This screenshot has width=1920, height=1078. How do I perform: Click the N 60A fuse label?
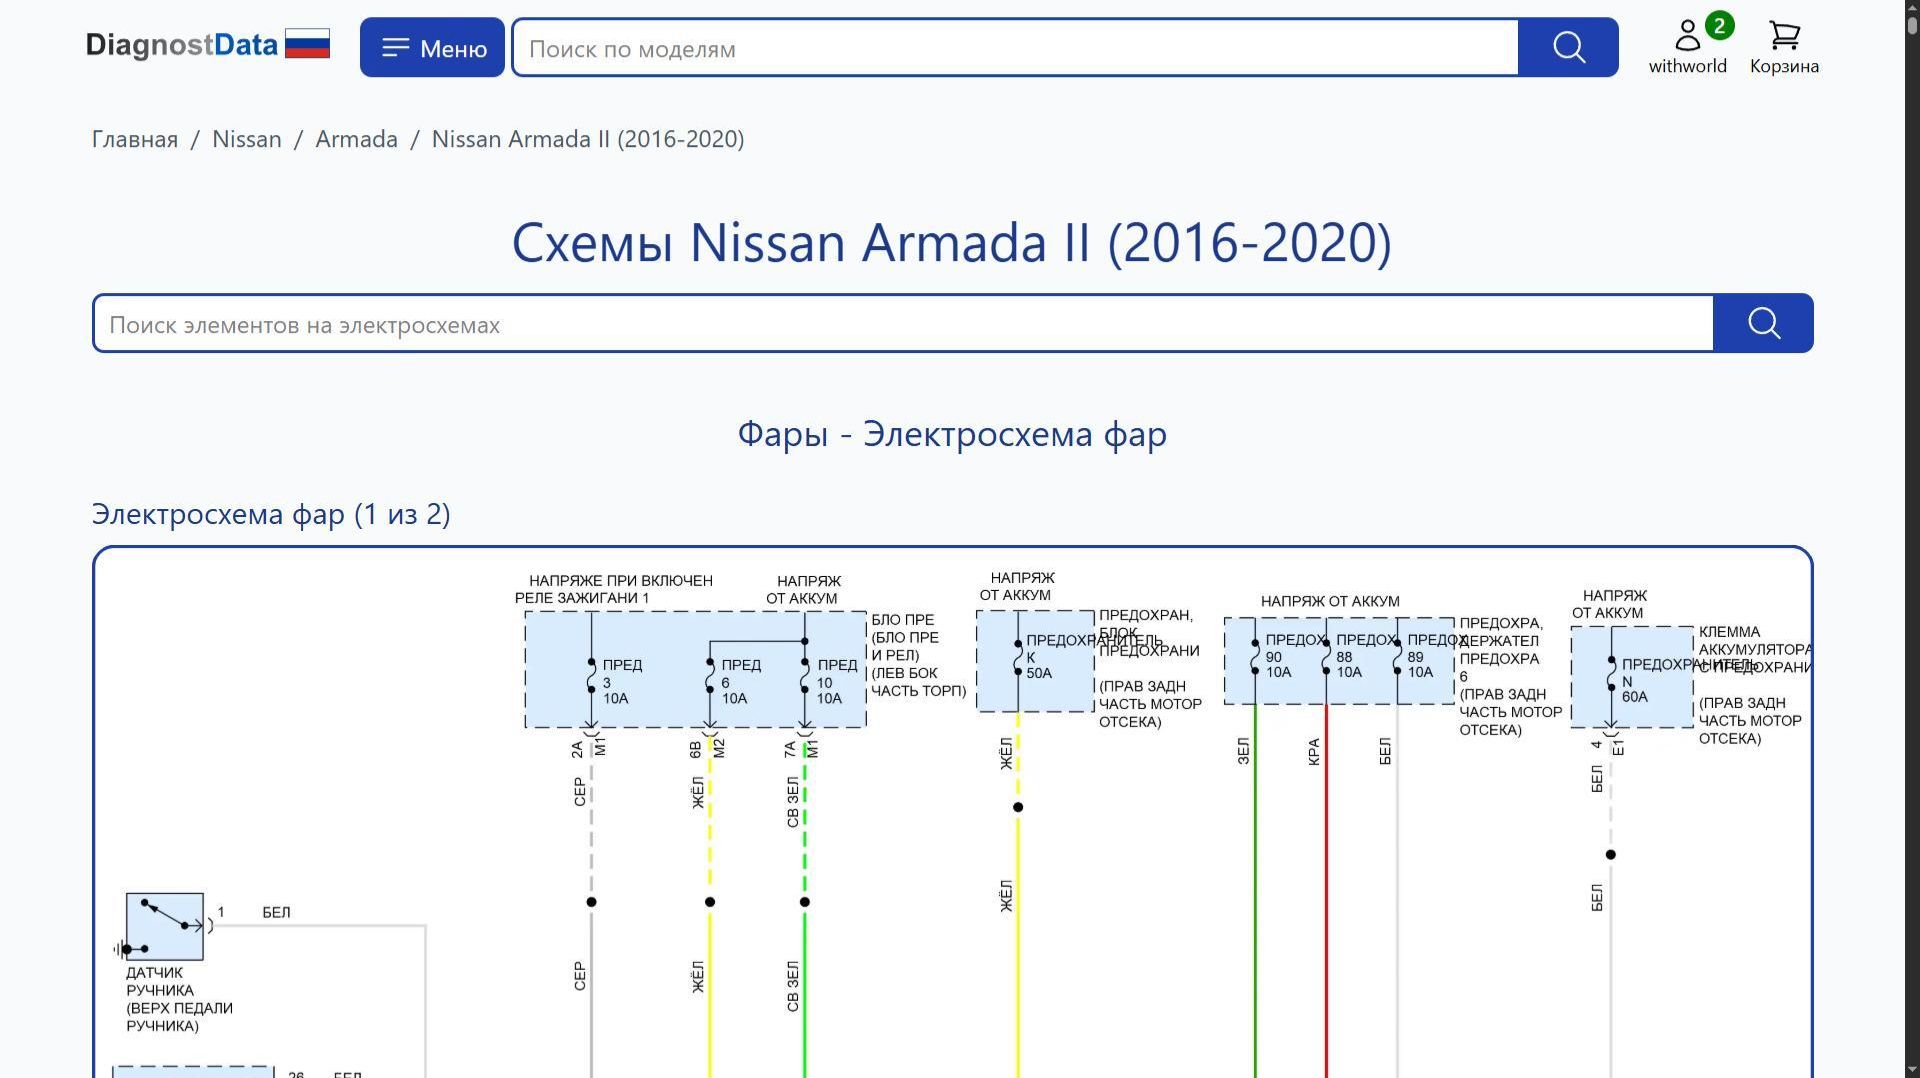click(1635, 689)
